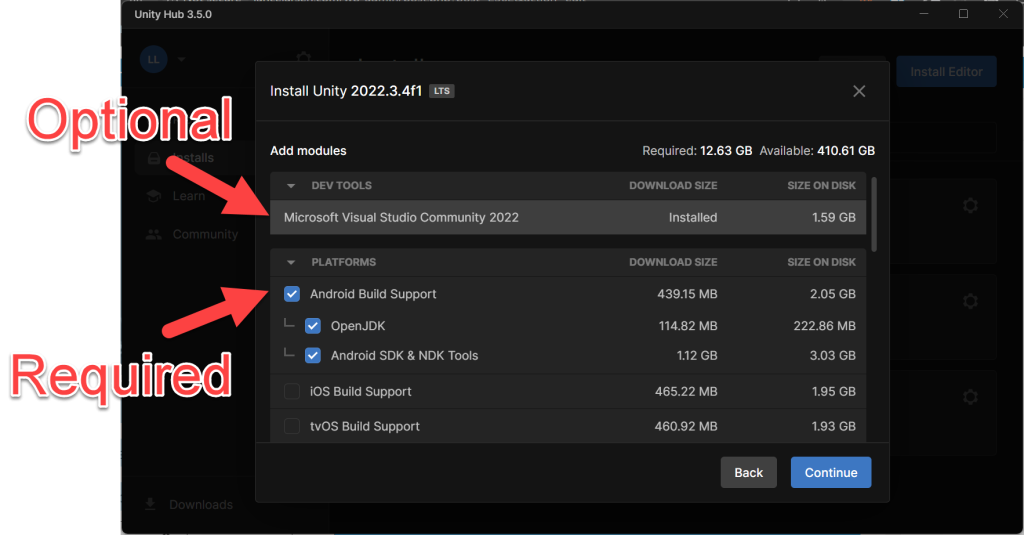This screenshot has height=535, width=1024.
Task: Click the Installs lock icon
Action: [154, 158]
